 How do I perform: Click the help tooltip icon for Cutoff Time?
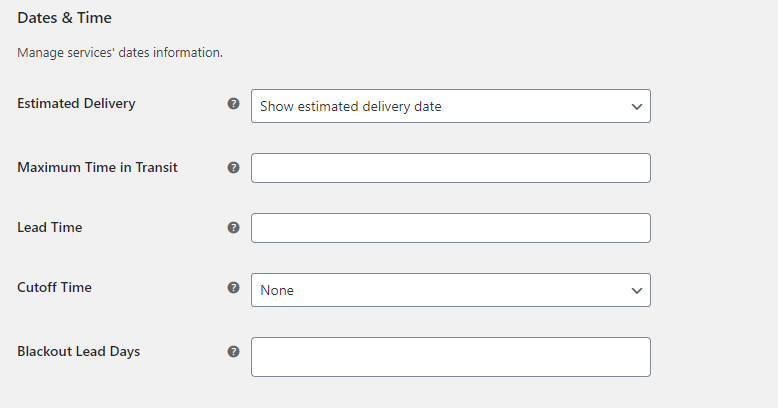point(233,288)
